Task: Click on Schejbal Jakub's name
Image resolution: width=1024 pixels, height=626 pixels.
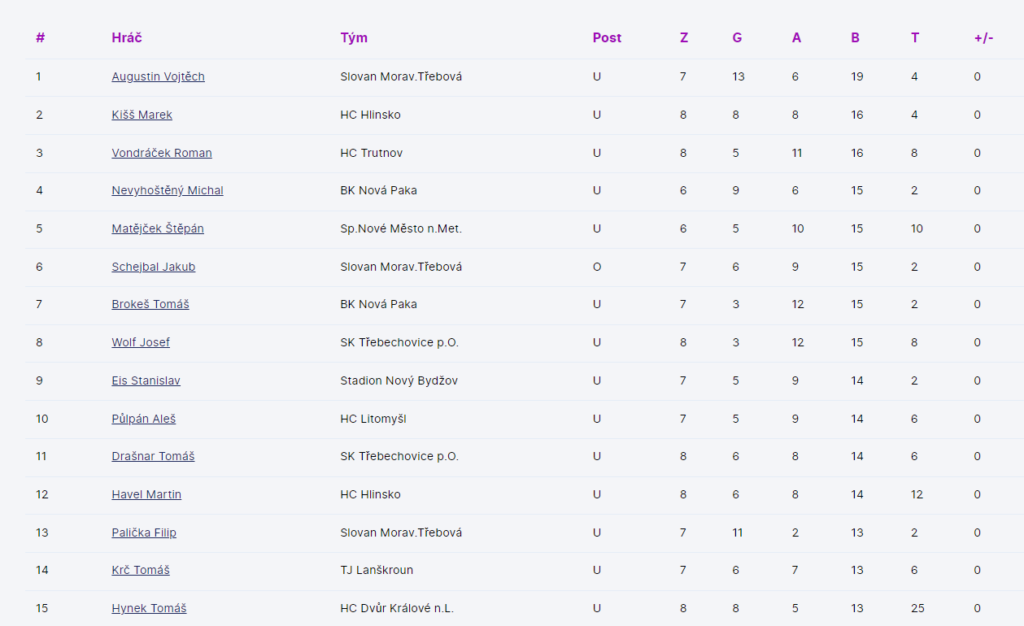Action: tap(153, 267)
